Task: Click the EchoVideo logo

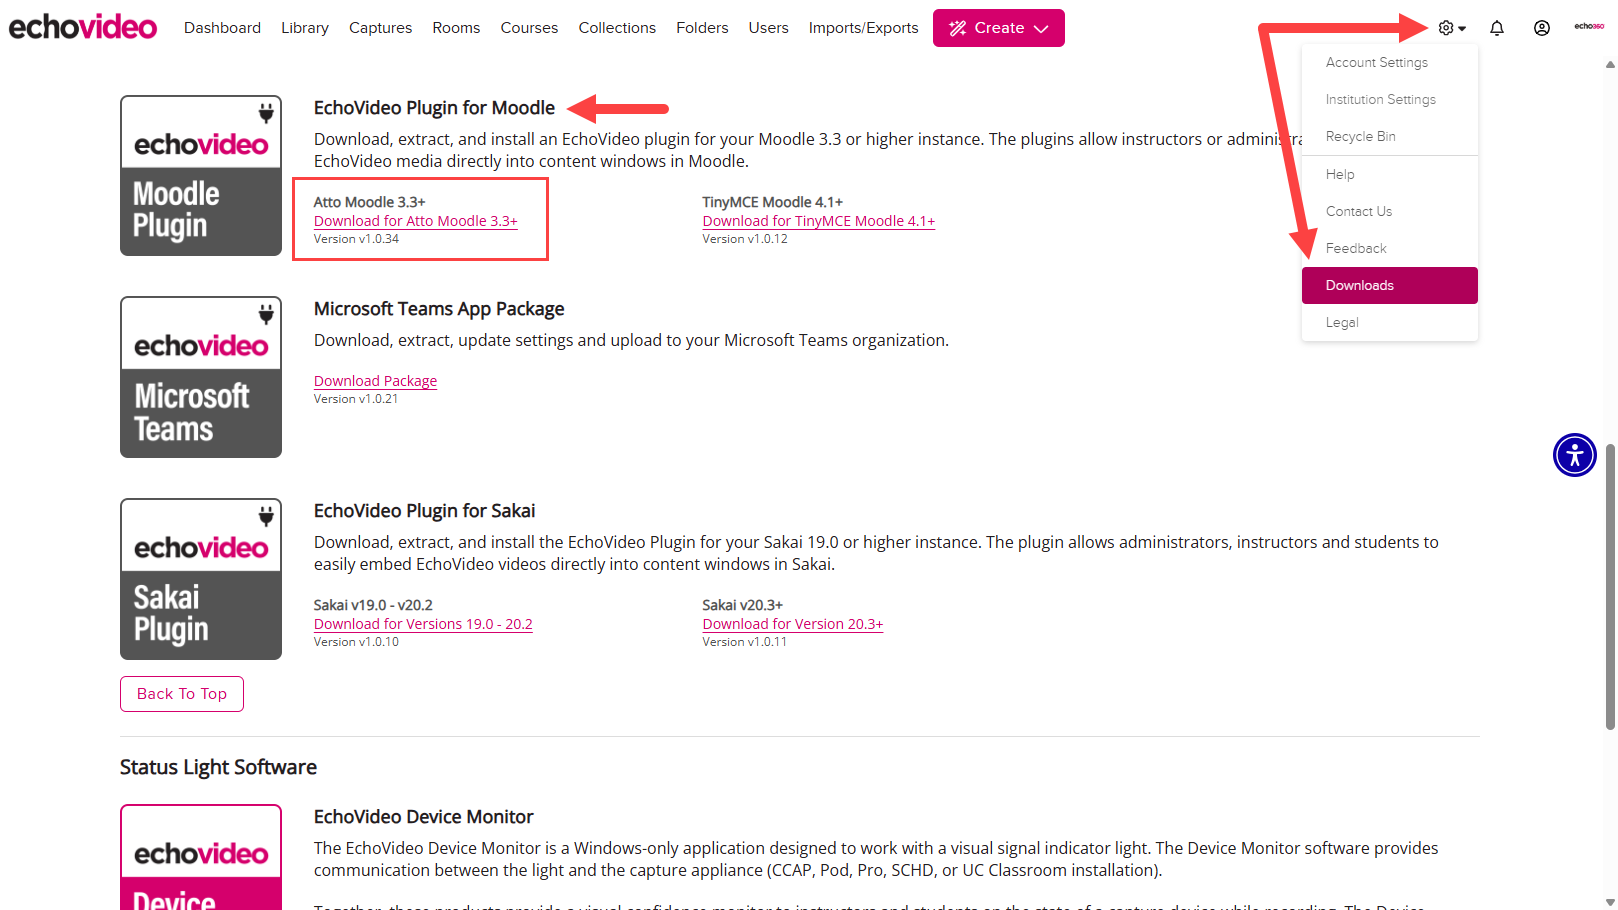Action: click(x=82, y=26)
